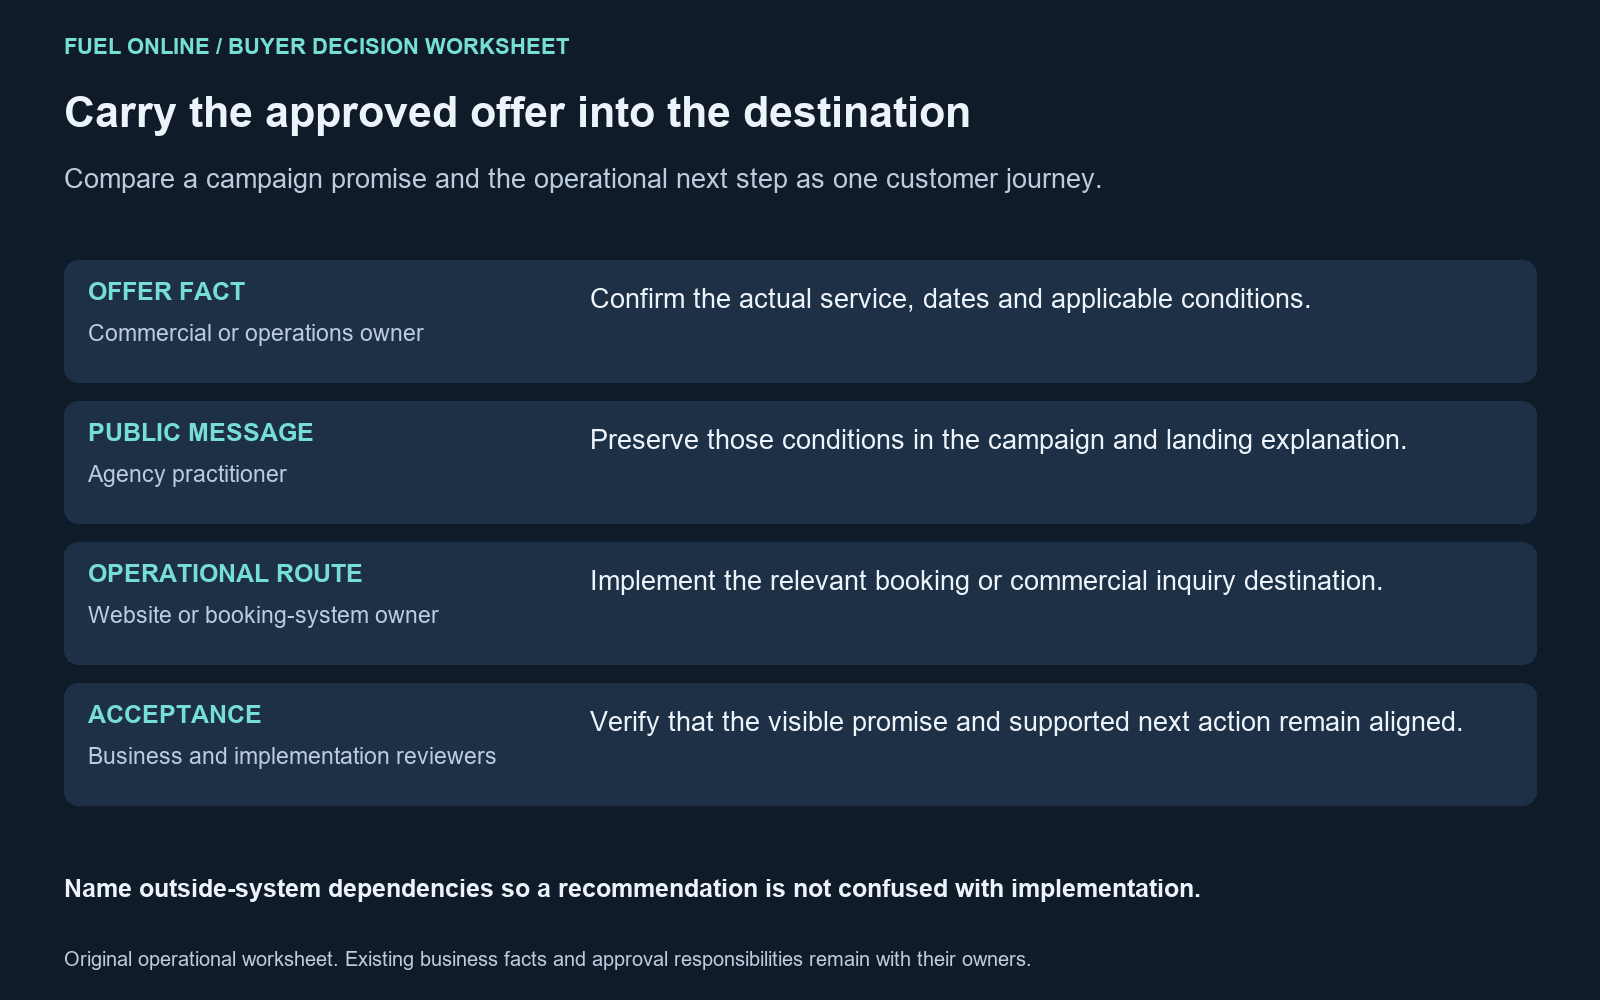The image size is (1600, 1000).
Task: Click Website or booking-system owner text
Action: [x=263, y=615]
